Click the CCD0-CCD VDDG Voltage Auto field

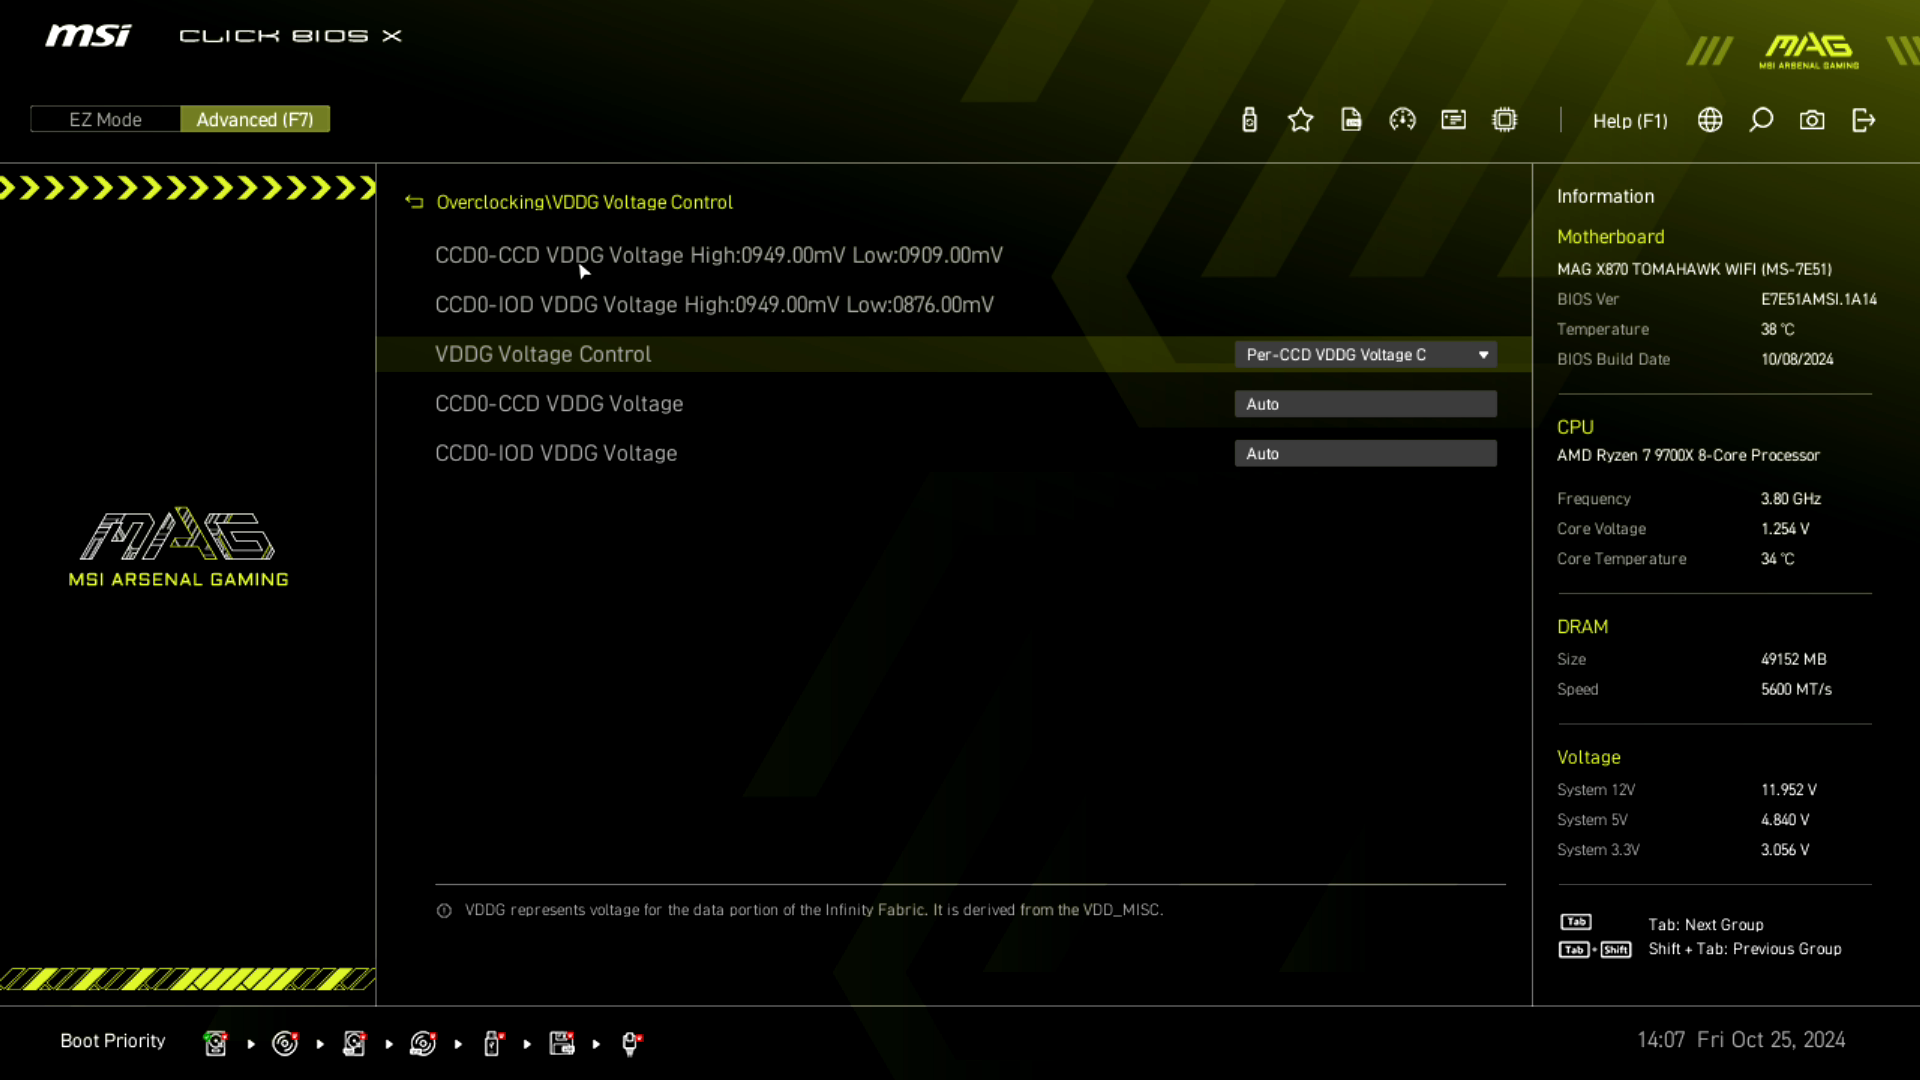point(1365,404)
